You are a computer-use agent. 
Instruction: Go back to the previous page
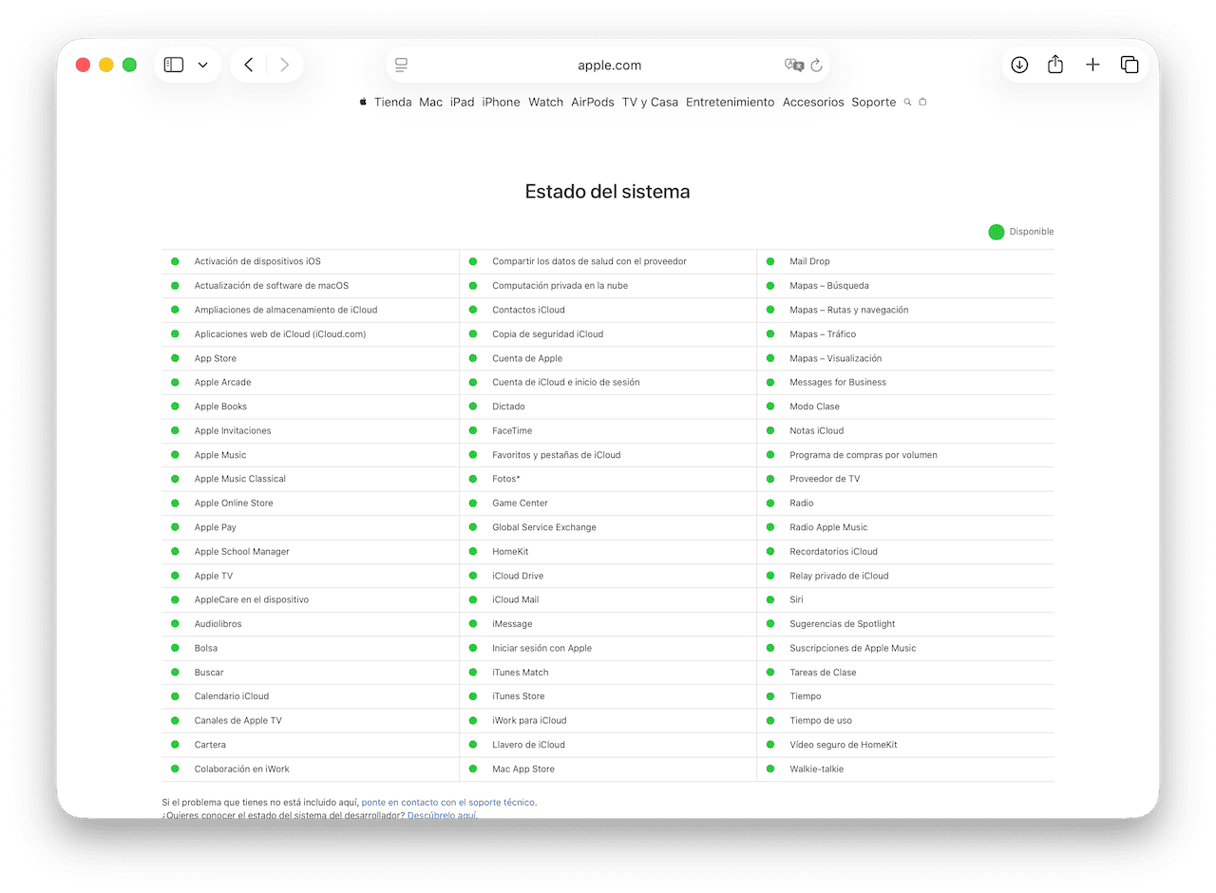coord(249,65)
